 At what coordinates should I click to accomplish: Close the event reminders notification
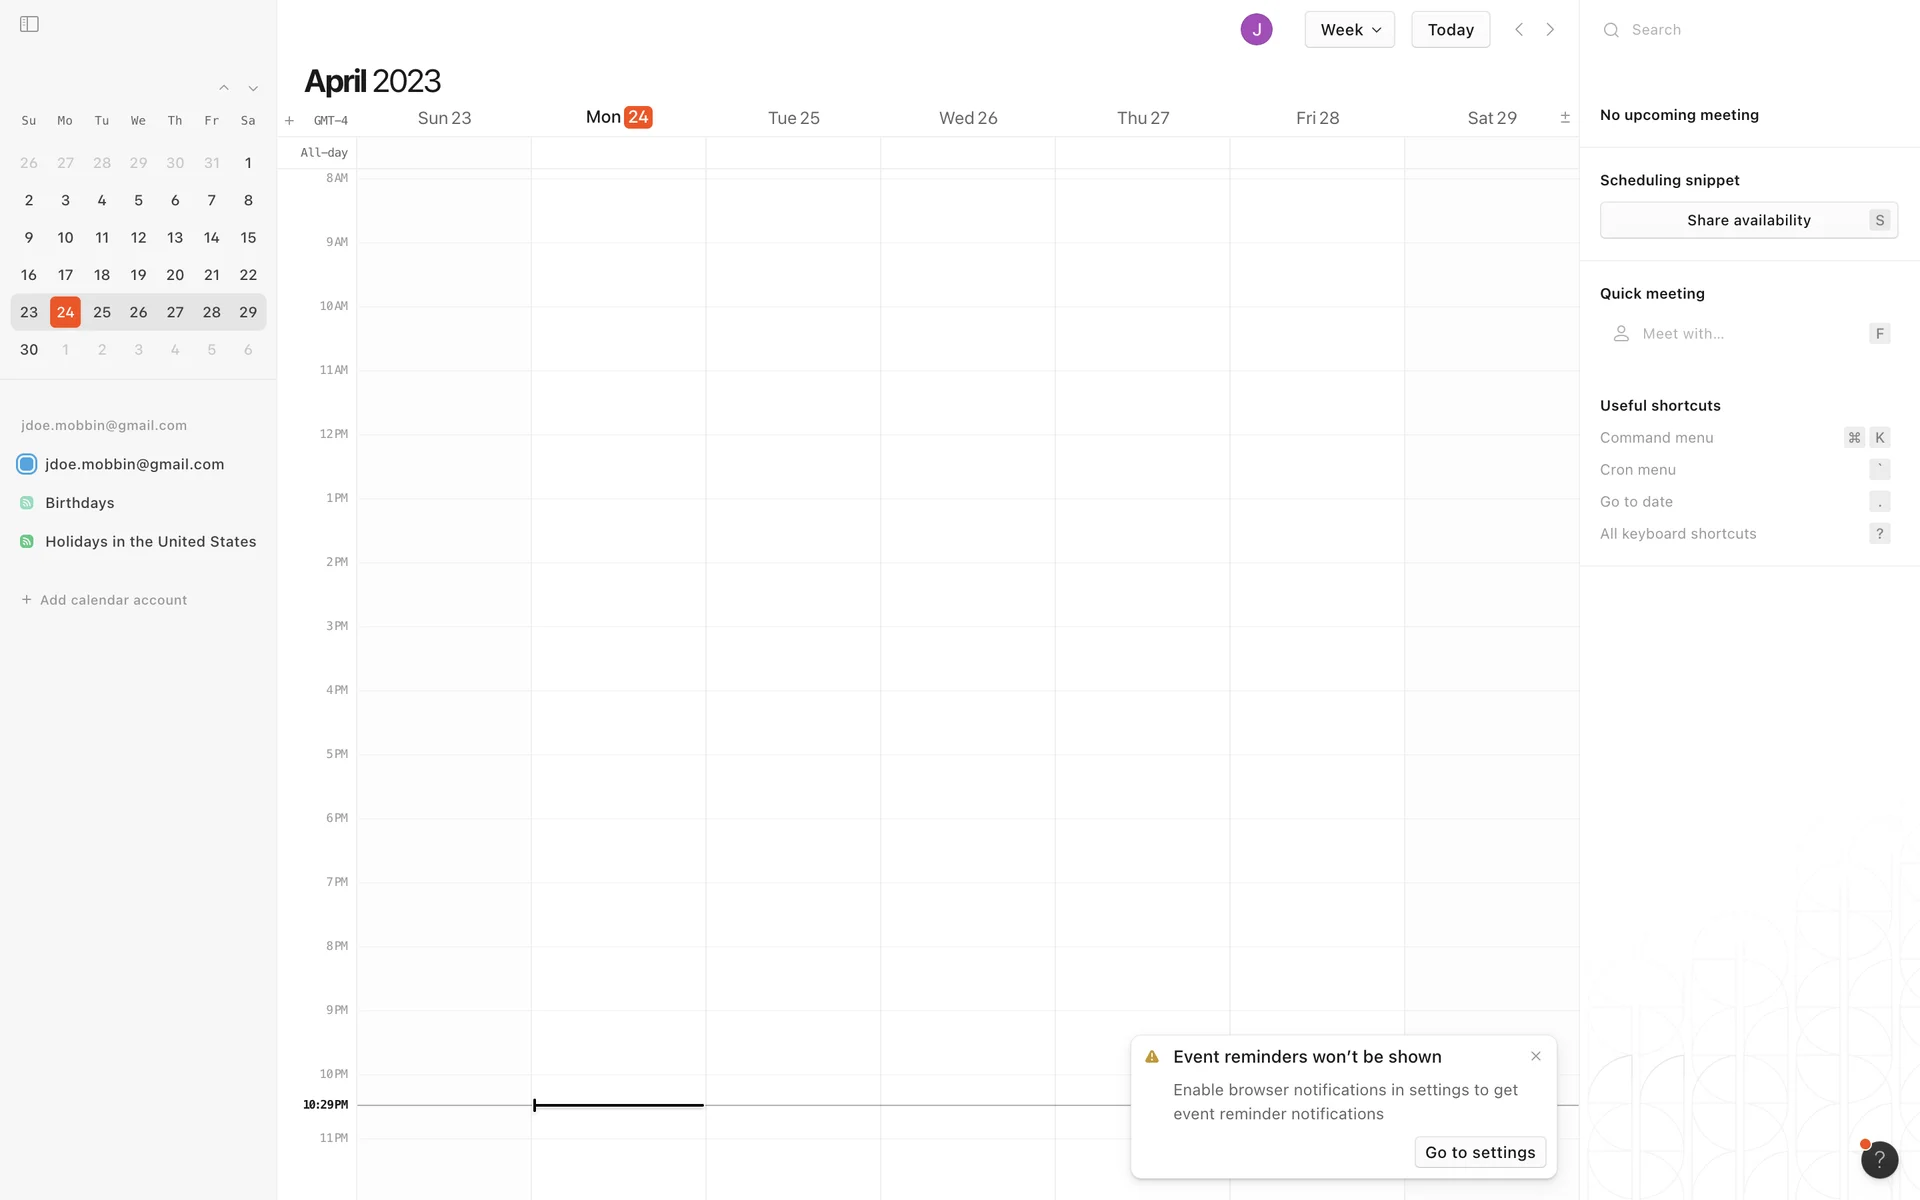[1536, 1056]
